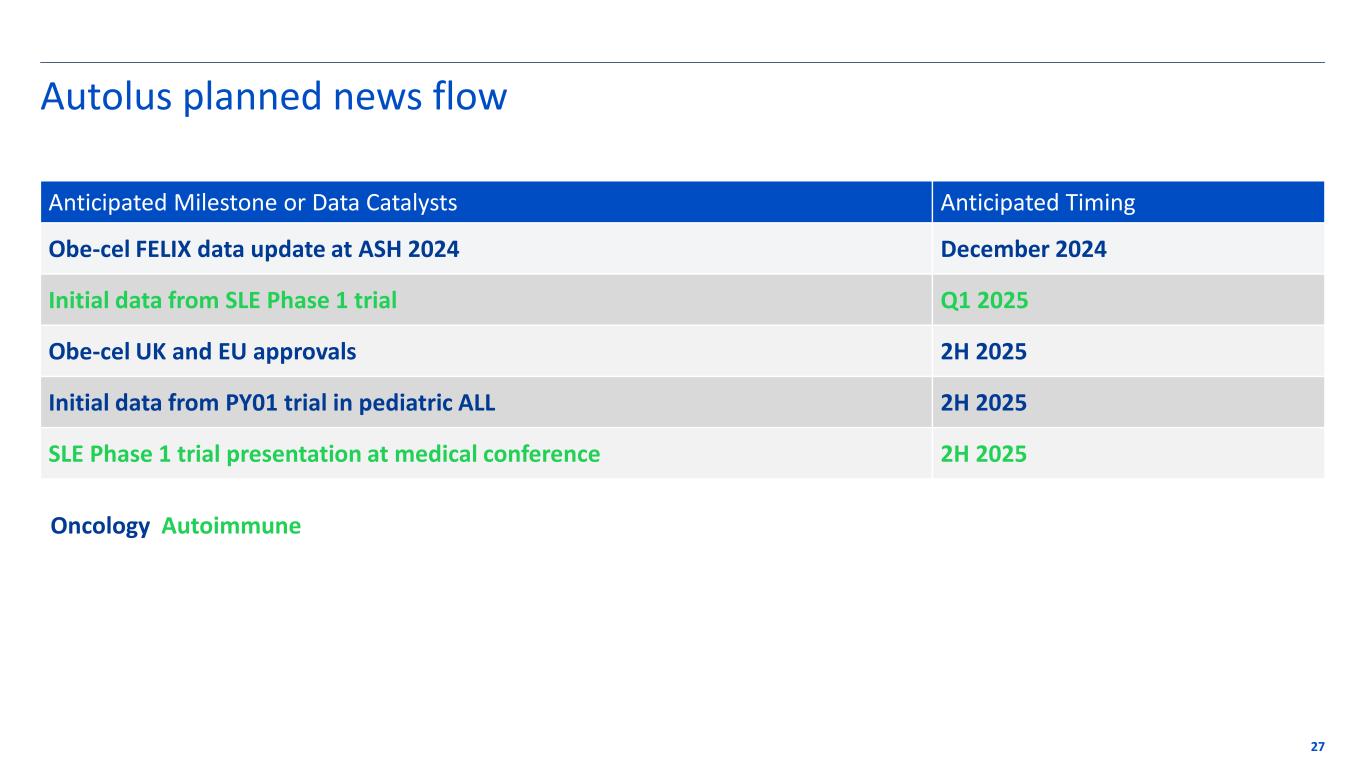Viewport: 1365px width, 768px height.
Task: Click SLE trial presentation at medical conference
Action: point(324,454)
